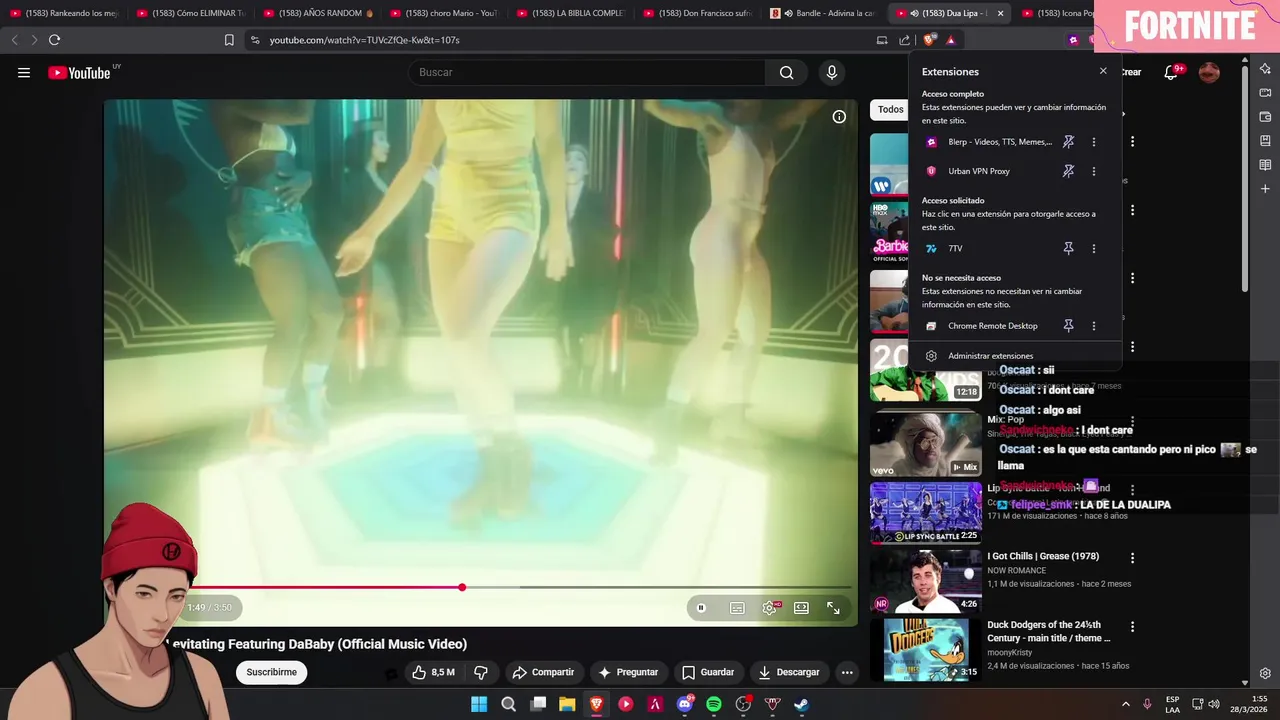The image size is (1280, 720).
Task: Open Spotify from the taskbar
Action: [x=714, y=704]
